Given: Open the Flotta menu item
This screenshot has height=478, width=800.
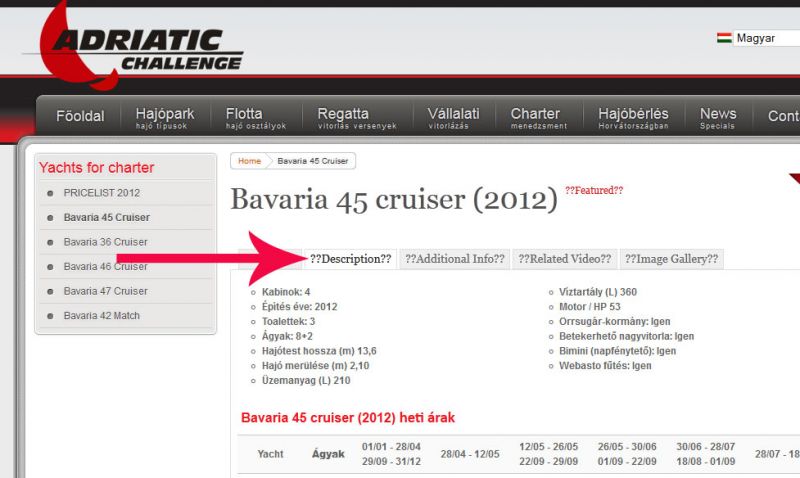Looking at the screenshot, I should (x=256, y=118).
